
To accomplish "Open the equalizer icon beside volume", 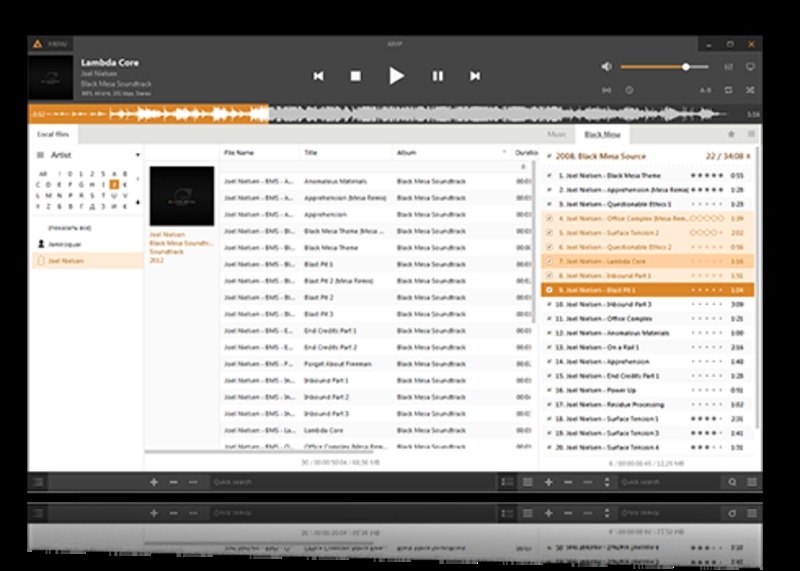I will pos(729,67).
